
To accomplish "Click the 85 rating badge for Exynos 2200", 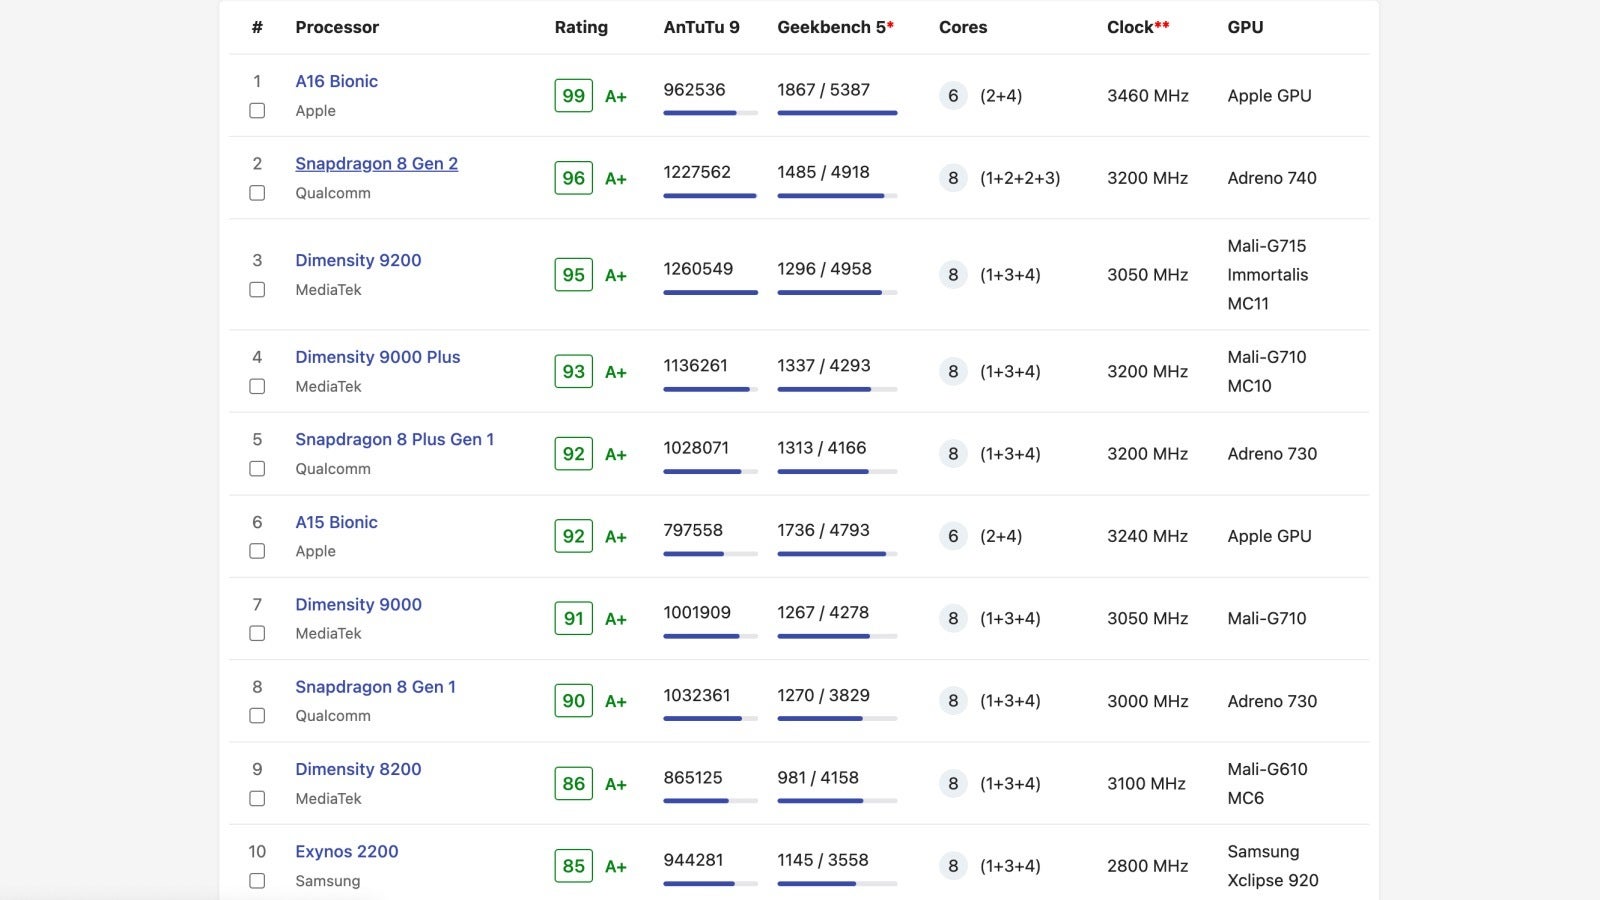I will pos(574,866).
